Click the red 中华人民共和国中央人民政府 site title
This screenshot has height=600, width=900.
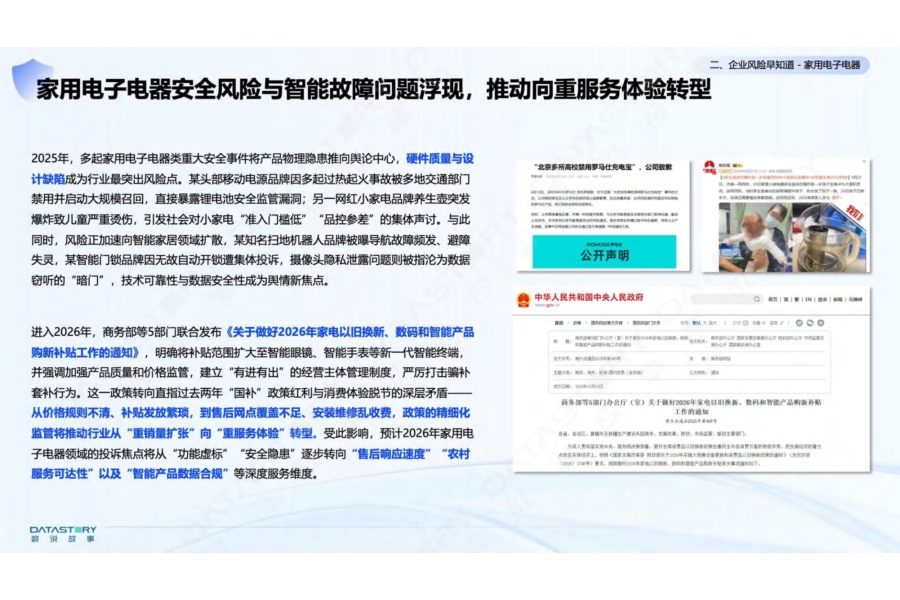pos(589,297)
